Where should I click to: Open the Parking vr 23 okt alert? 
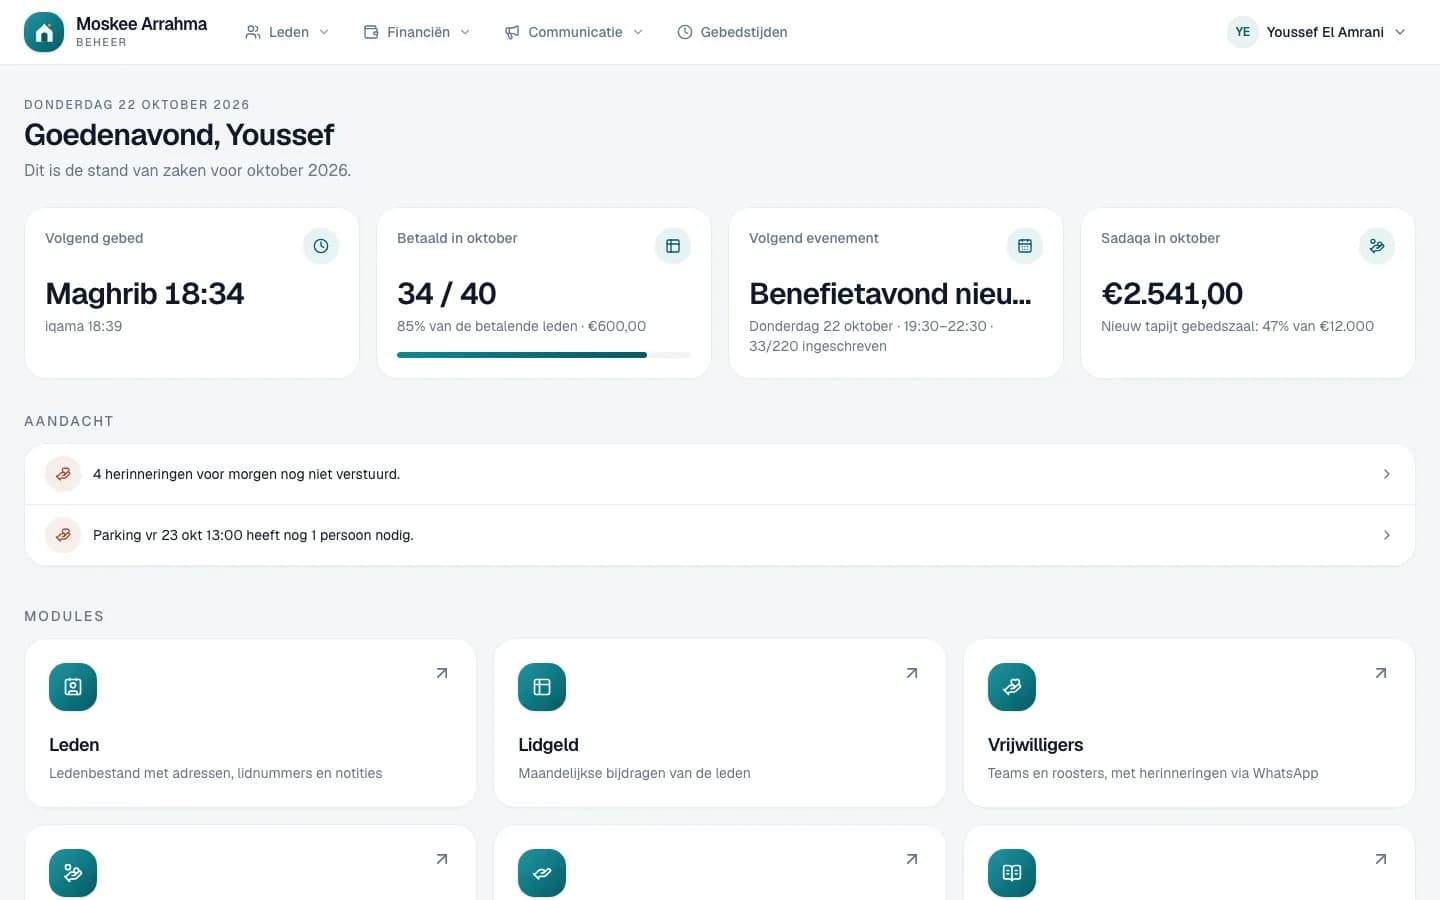720,535
